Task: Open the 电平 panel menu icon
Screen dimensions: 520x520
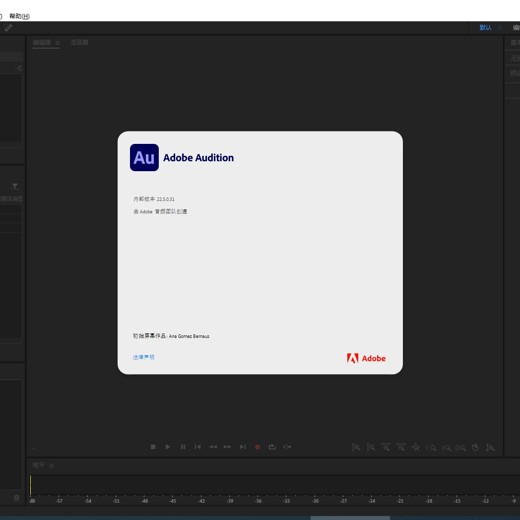Action: (51, 466)
